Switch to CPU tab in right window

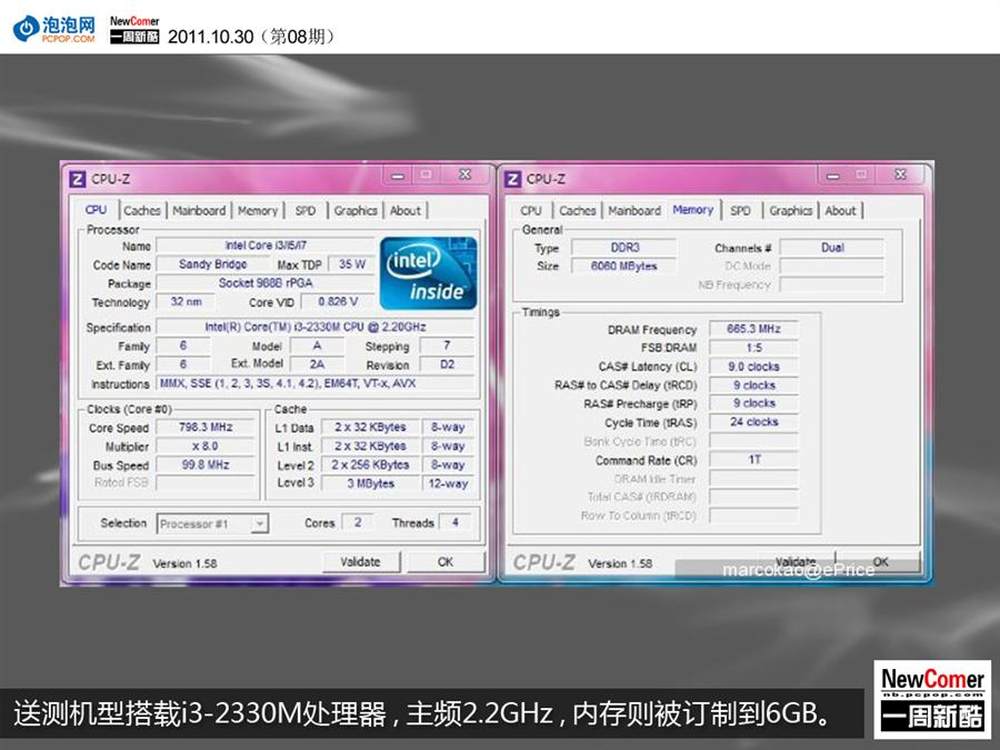531,210
